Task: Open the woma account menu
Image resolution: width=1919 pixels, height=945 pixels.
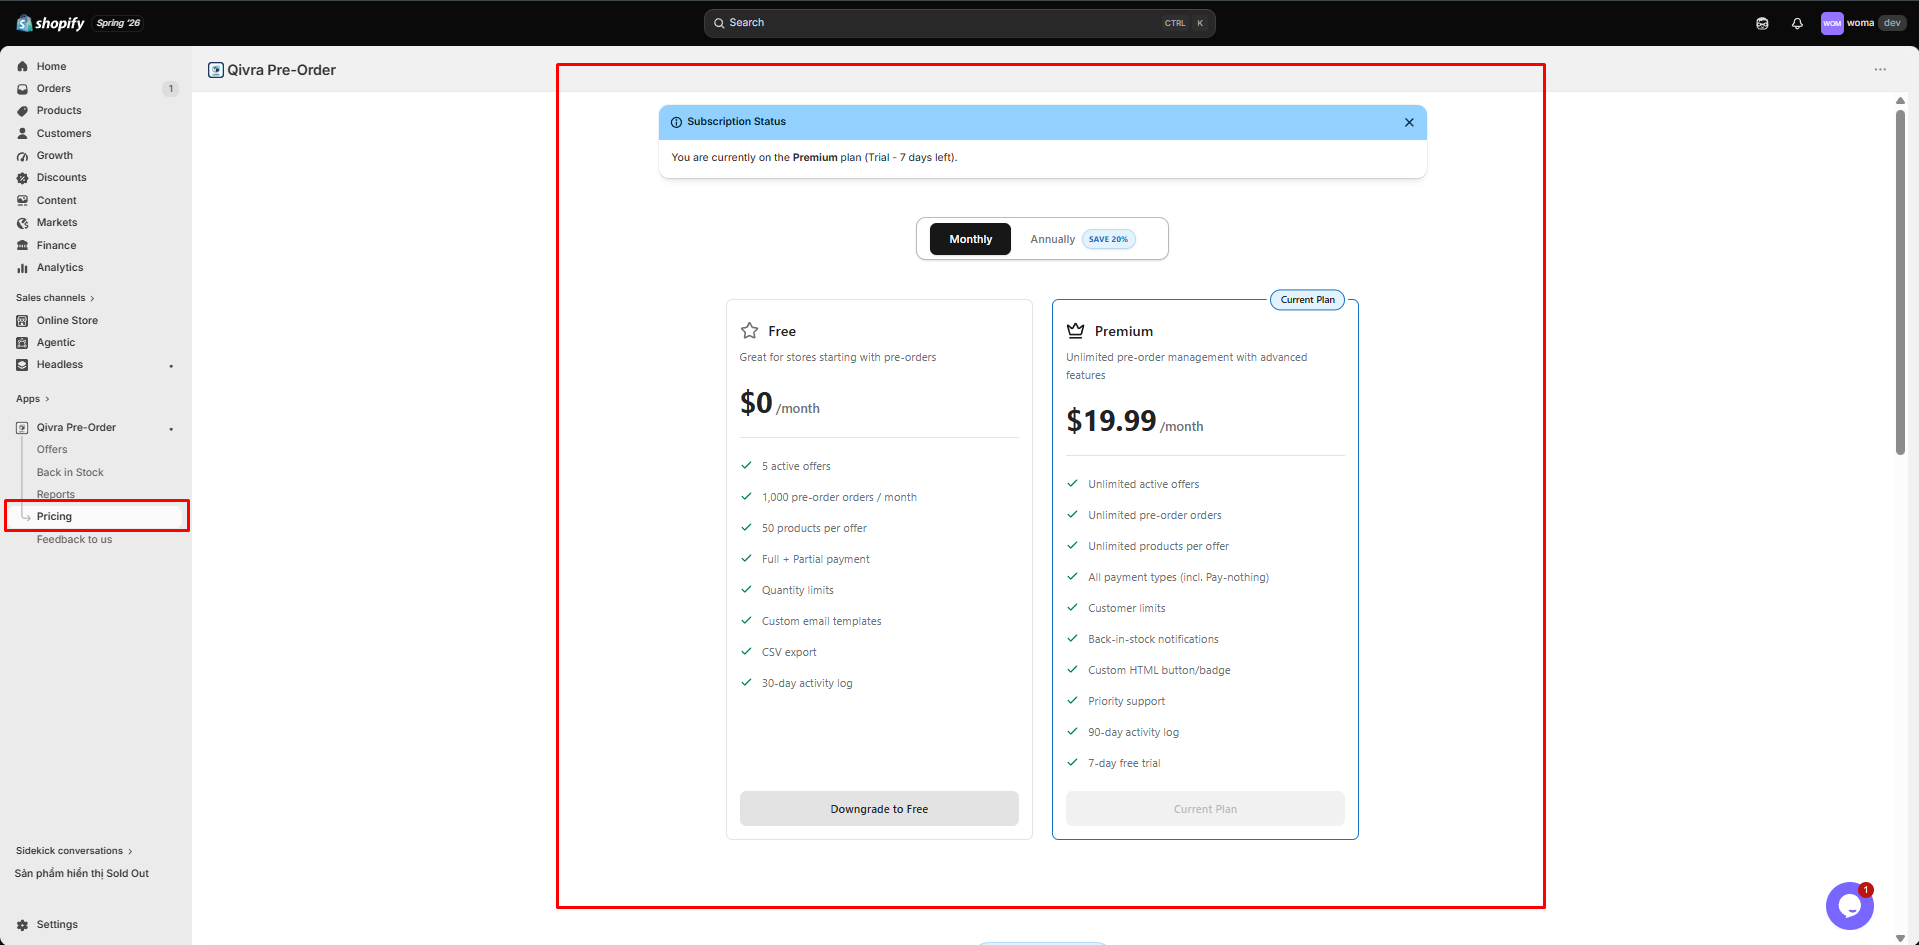Action: click(1863, 23)
